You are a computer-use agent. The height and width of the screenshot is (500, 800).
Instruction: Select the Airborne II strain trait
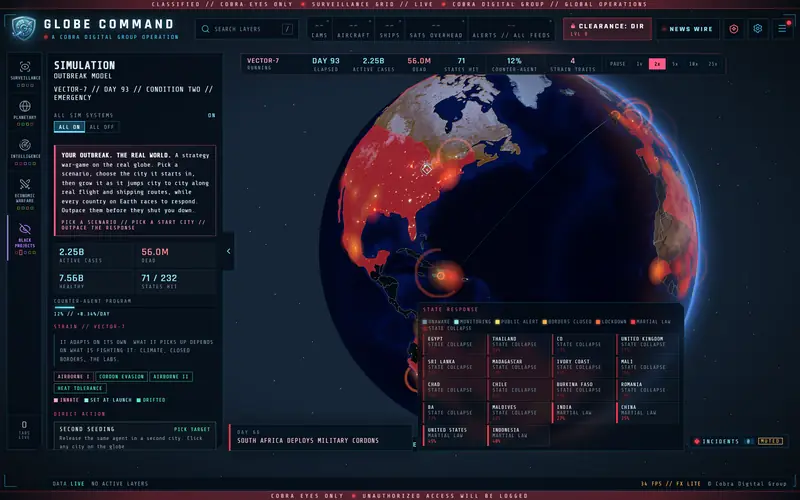171,377
